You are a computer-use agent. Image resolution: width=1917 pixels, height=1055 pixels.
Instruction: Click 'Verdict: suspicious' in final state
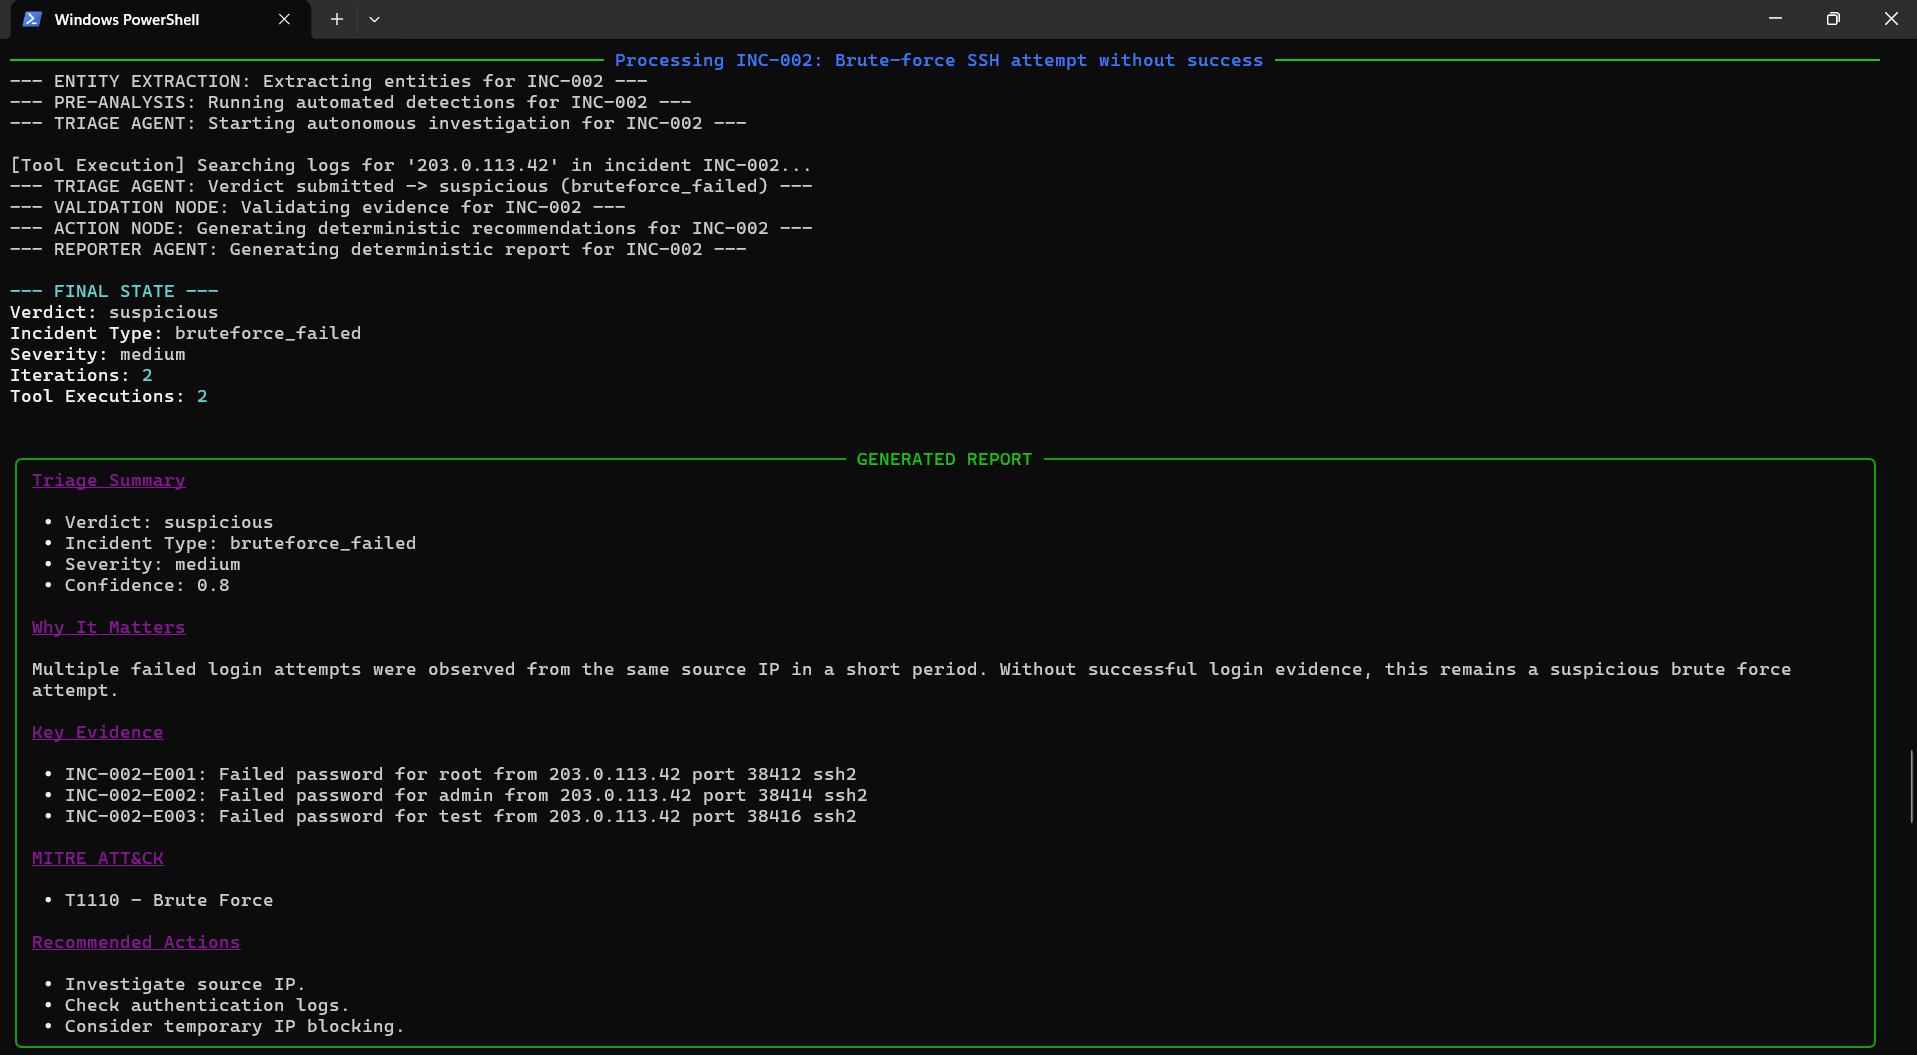pyautogui.click(x=114, y=312)
